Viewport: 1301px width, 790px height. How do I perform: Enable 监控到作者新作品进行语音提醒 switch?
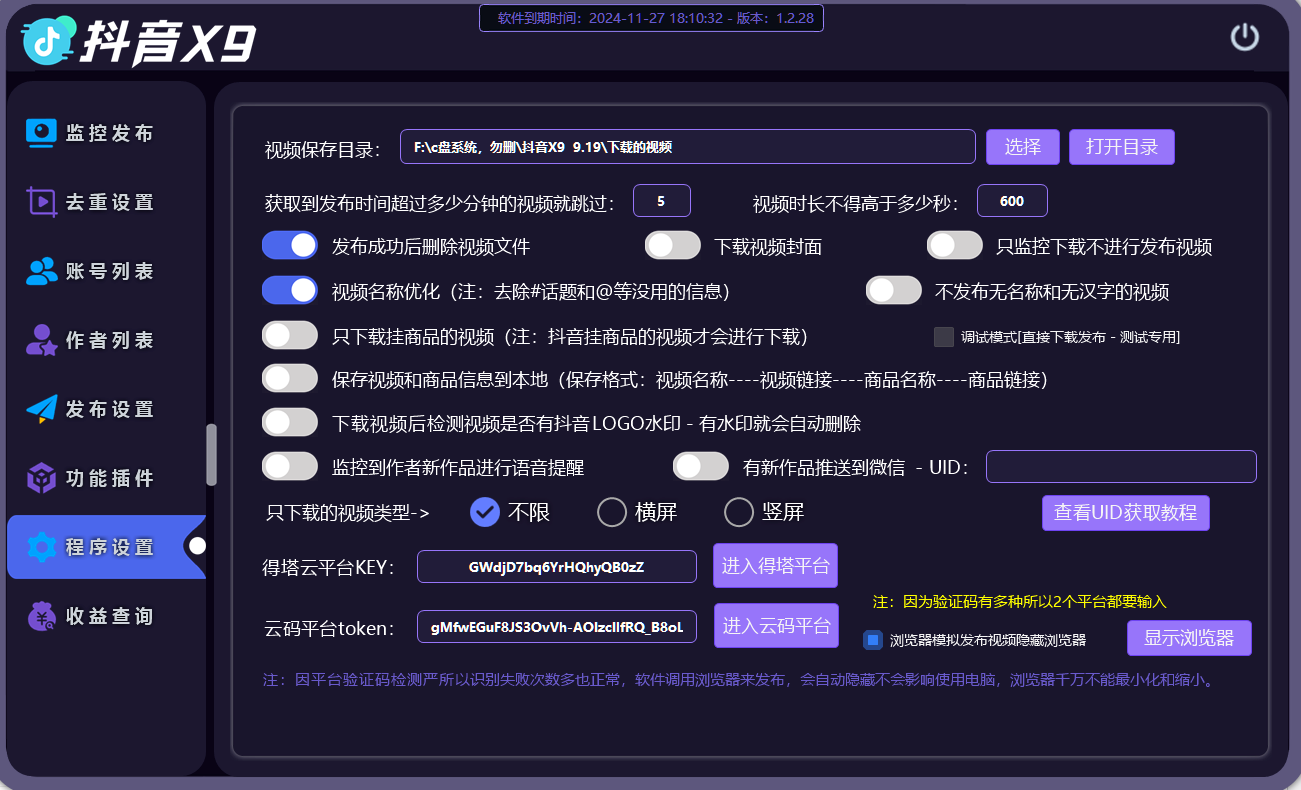[290, 466]
